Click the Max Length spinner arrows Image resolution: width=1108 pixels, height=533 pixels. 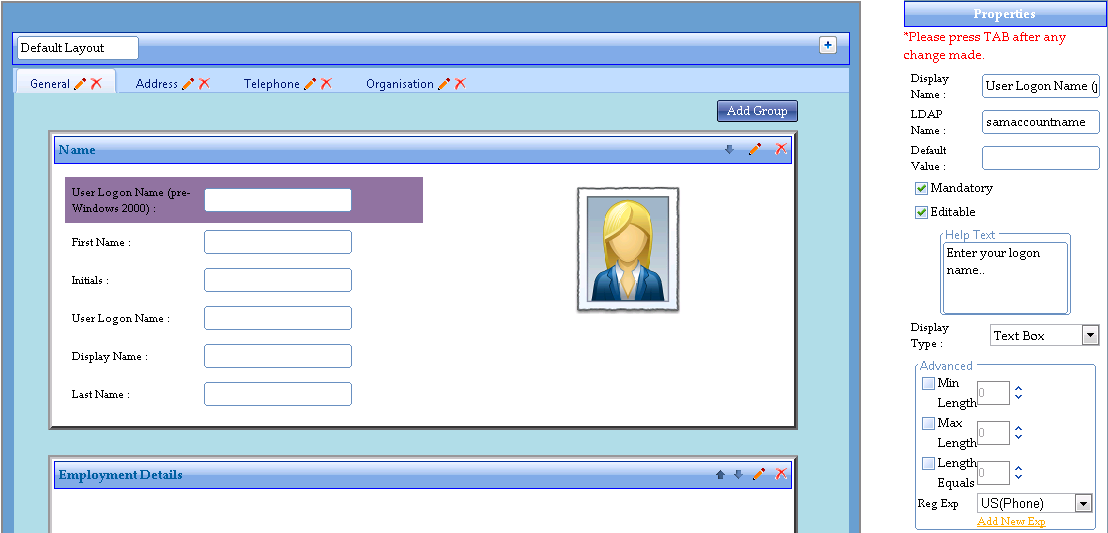click(1018, 432)
